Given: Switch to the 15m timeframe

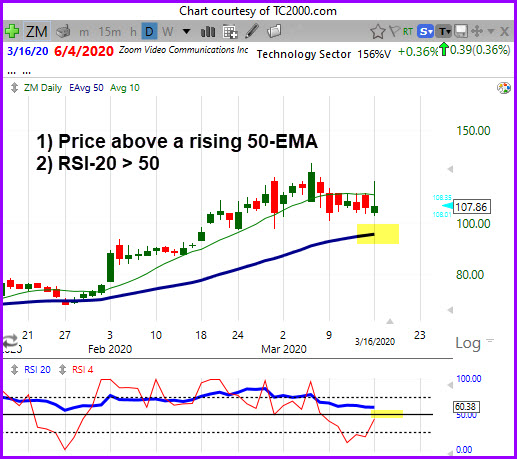Looking at the screenshot, I should point(110,32).
